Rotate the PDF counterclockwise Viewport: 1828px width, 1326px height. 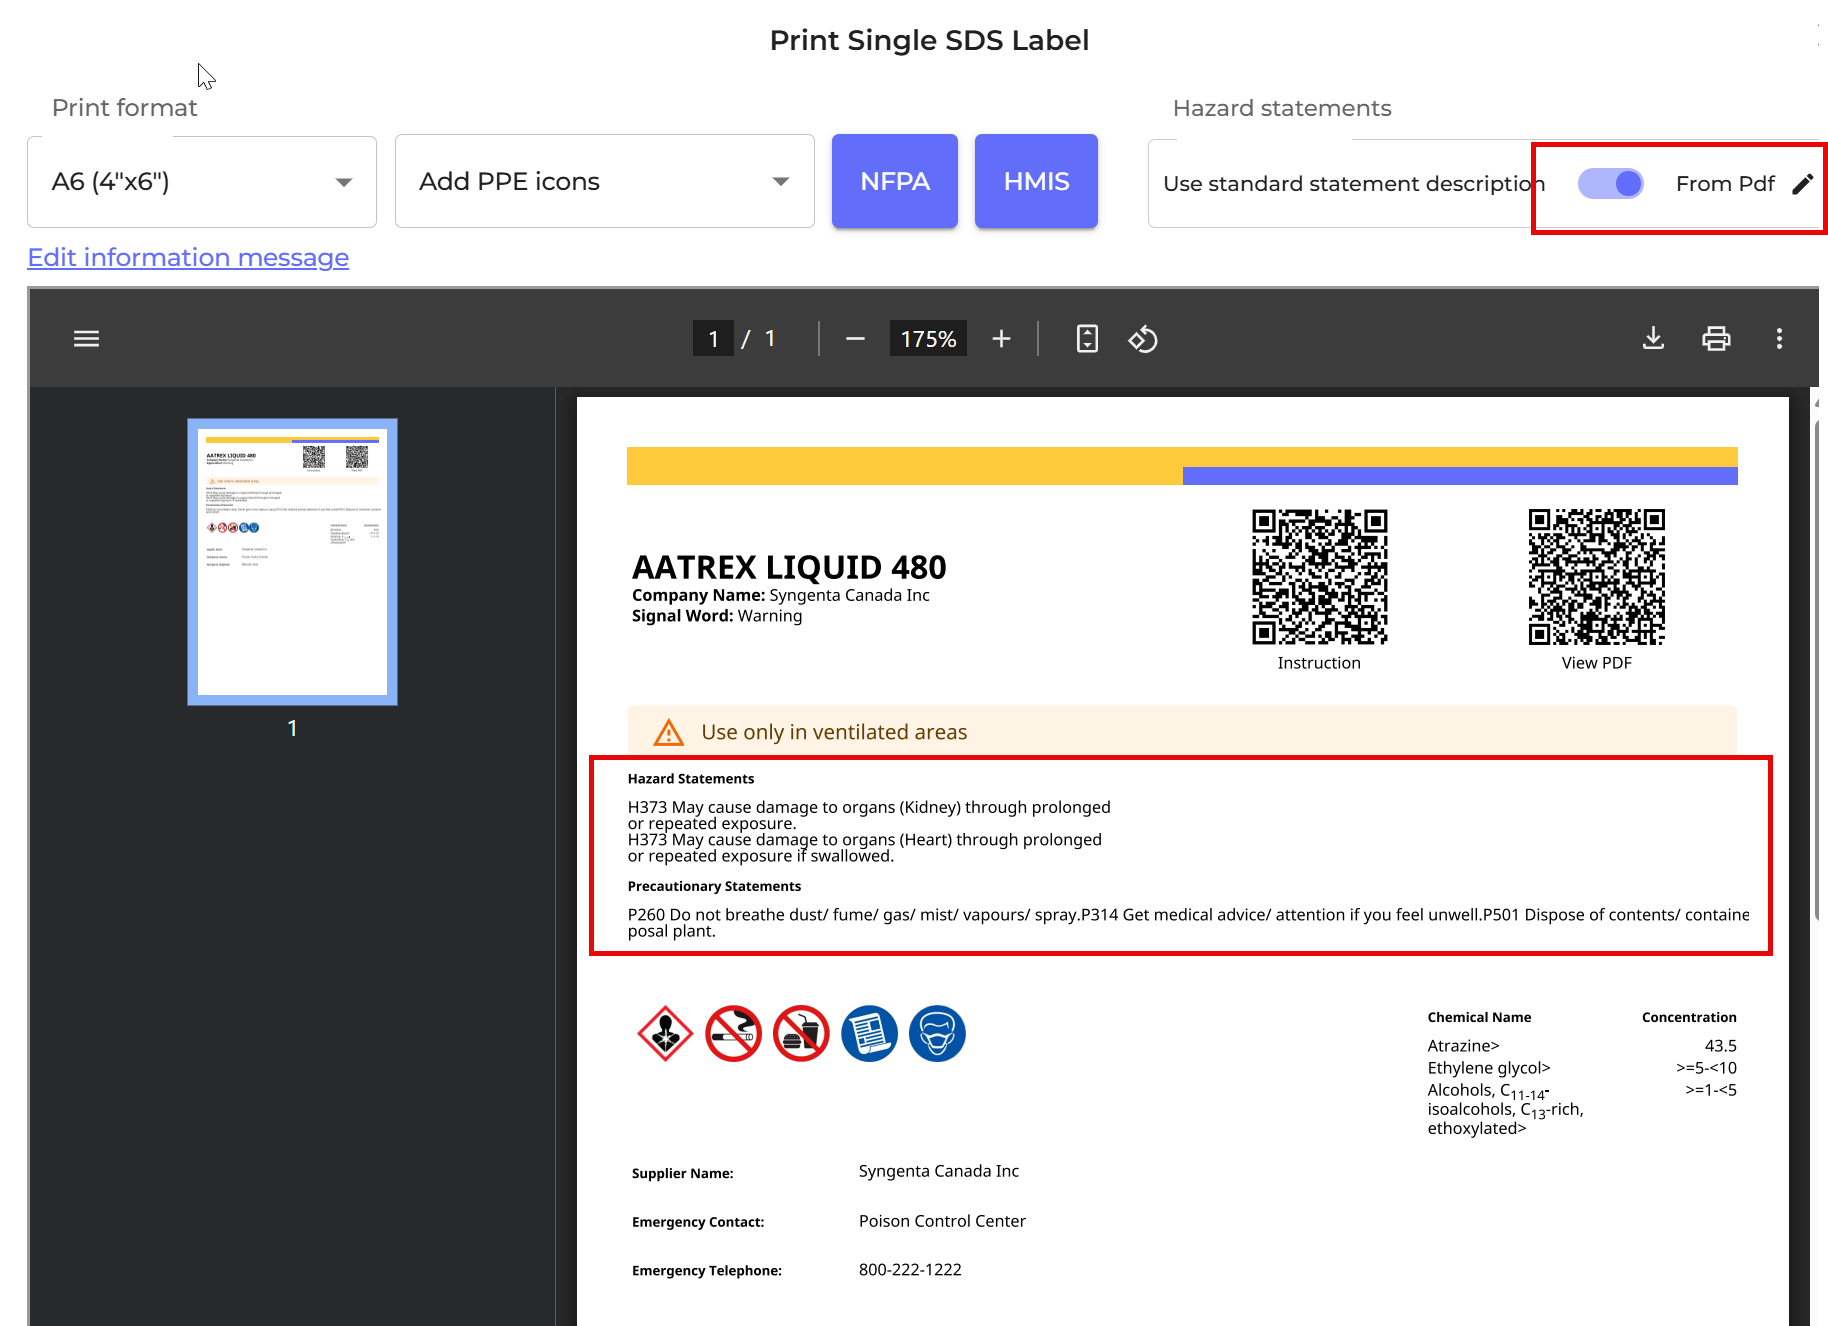pyautogui.click(x=1143, y=339)
